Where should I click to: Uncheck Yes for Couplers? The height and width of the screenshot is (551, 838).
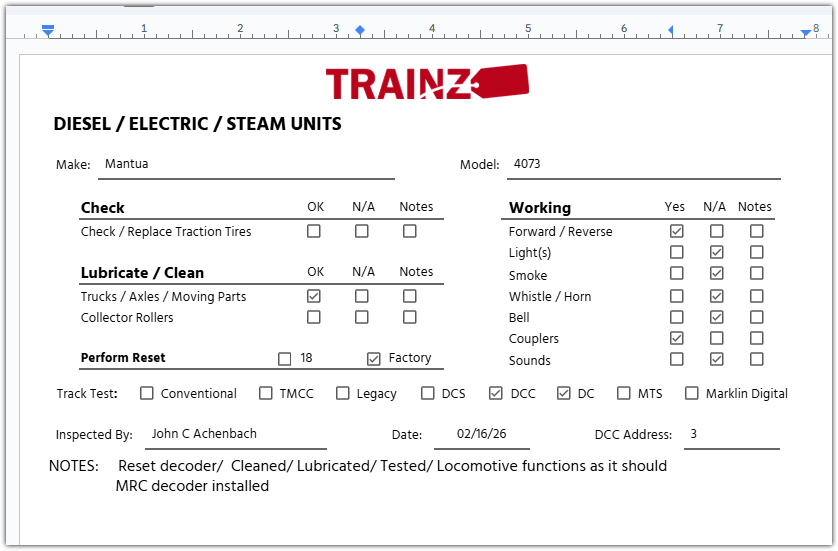677,338
